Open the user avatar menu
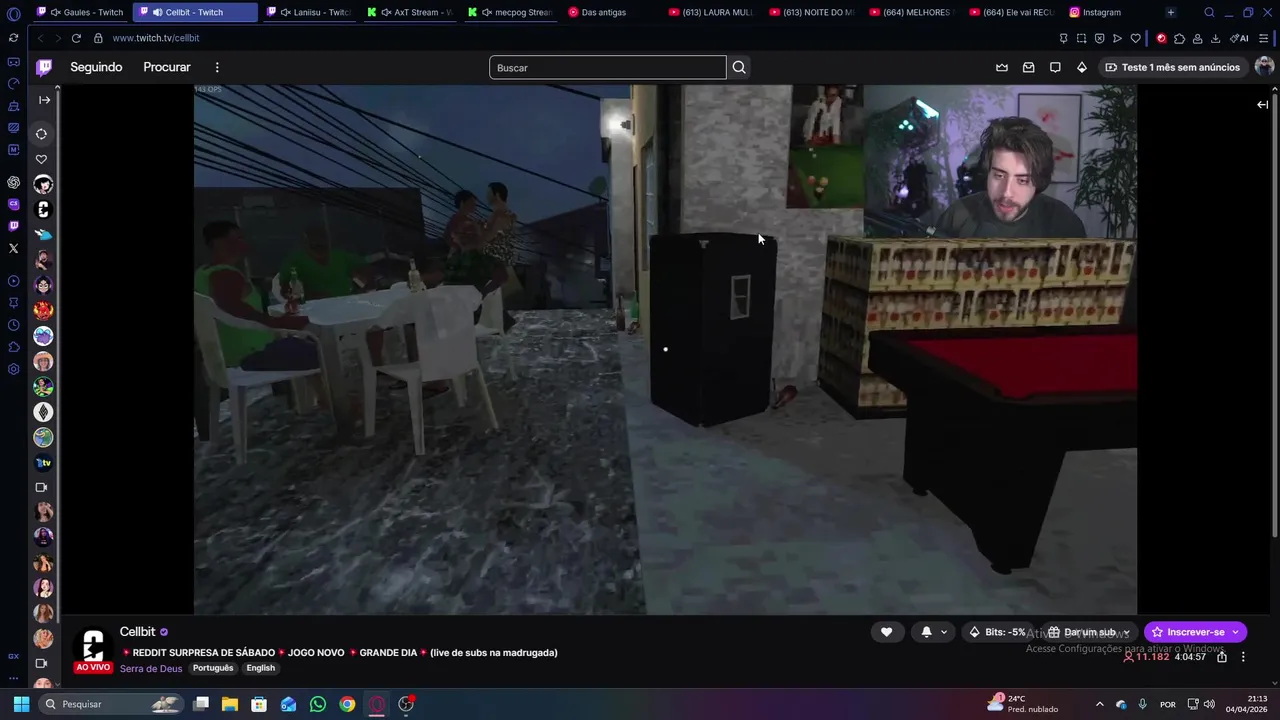The height and width of the screenshot is (720, 1280). (1264, 66)
